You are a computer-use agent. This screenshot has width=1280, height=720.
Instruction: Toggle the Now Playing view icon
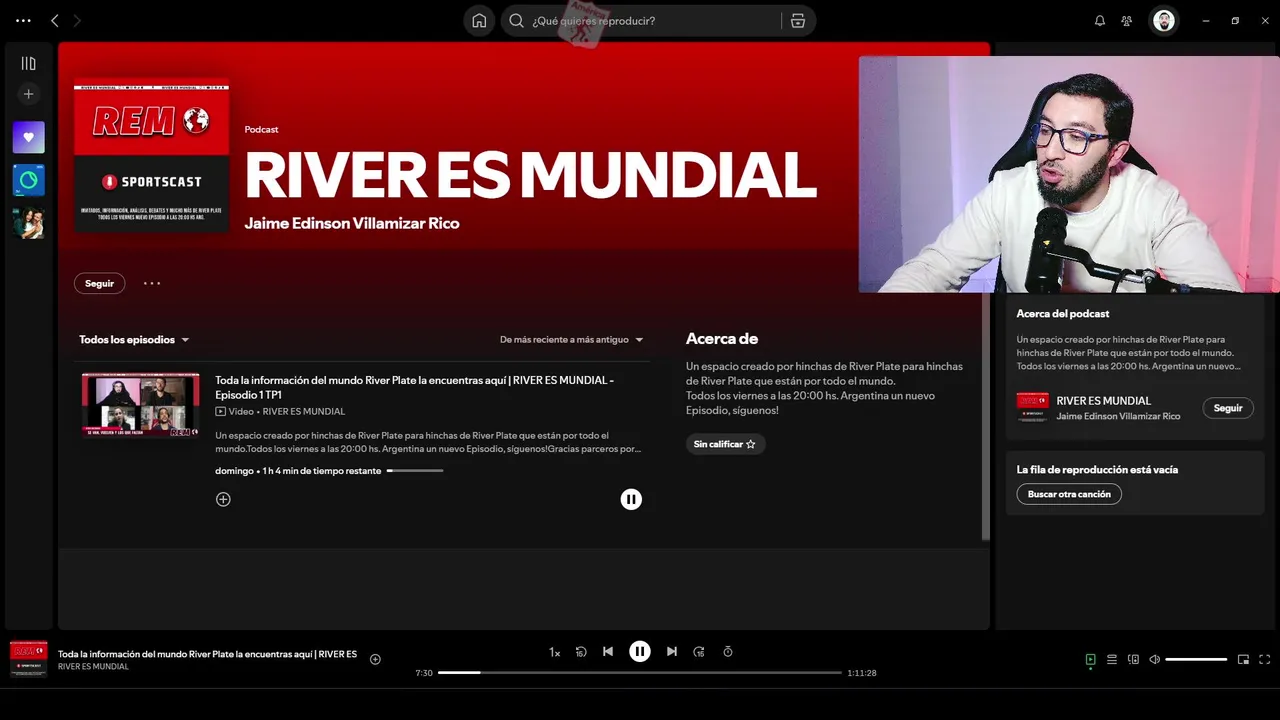(1091, 660)
